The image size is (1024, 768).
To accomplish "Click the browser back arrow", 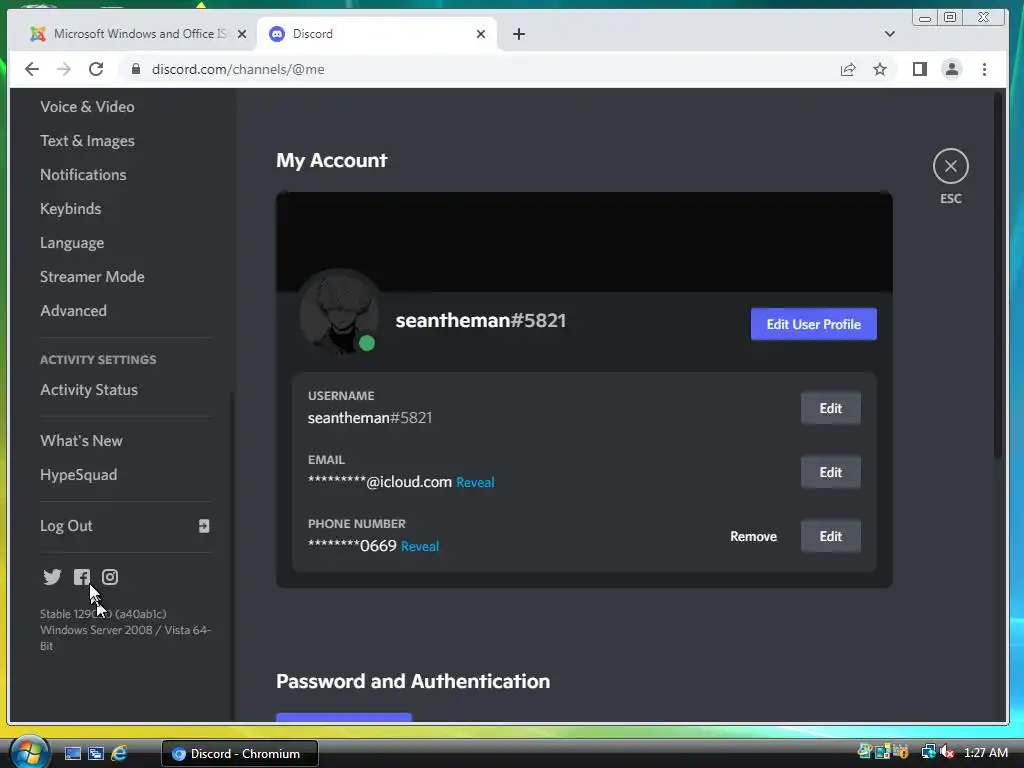I will (x=31, y=69).
